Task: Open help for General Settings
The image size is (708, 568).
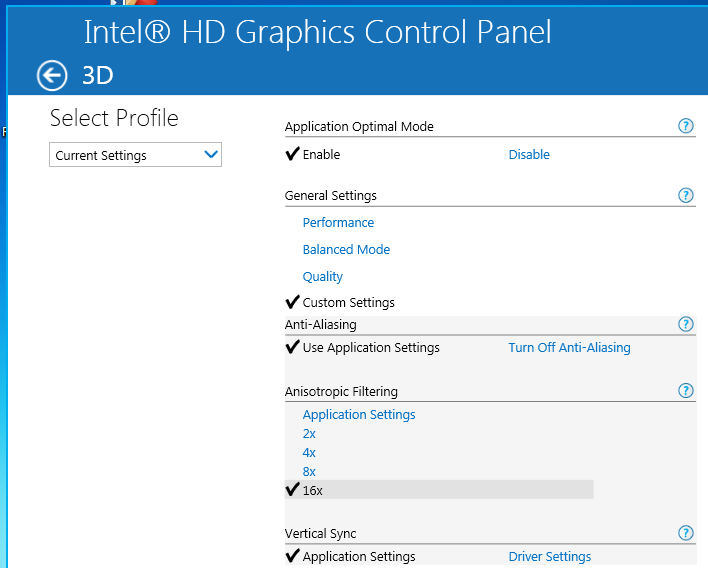Action: (x=685, y=196)
